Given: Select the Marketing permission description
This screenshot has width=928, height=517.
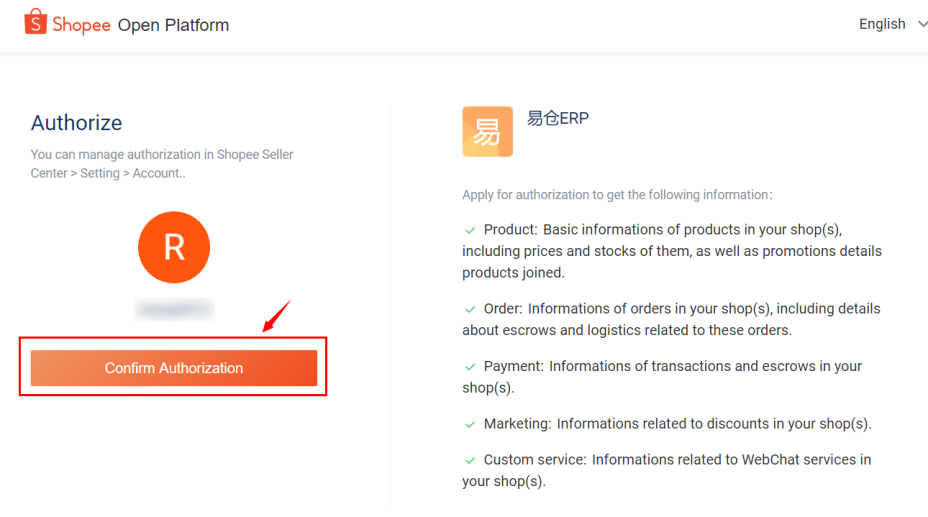Looking at the screenshot, I should pos(677,424).
